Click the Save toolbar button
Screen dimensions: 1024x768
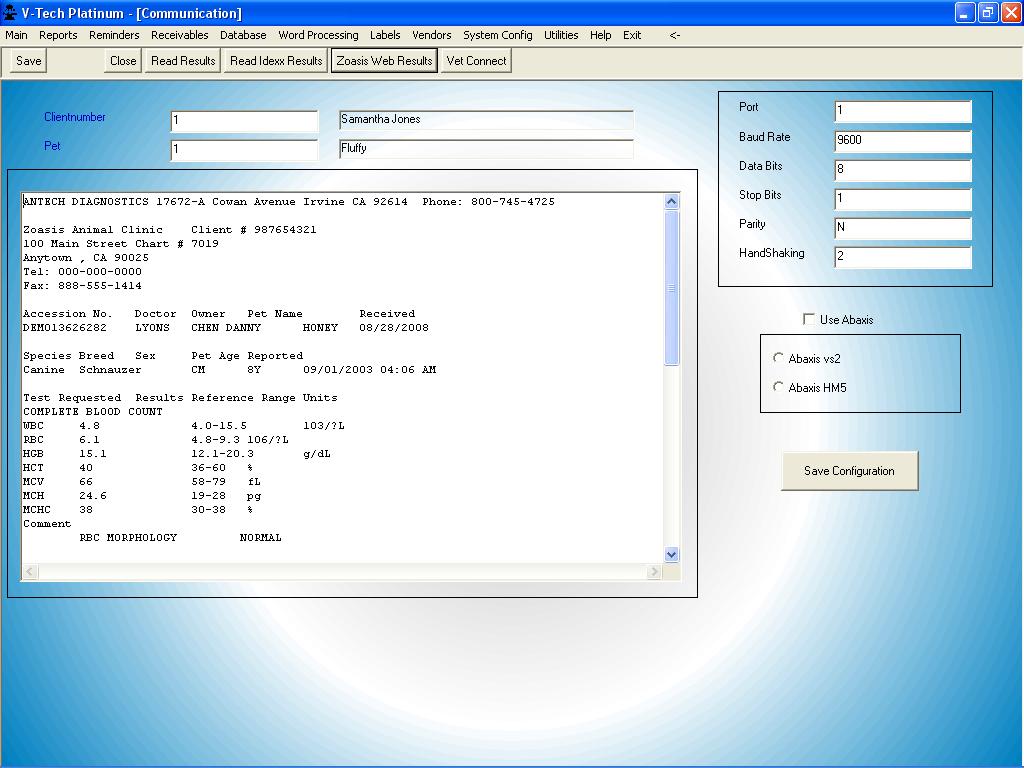point(28,61)
